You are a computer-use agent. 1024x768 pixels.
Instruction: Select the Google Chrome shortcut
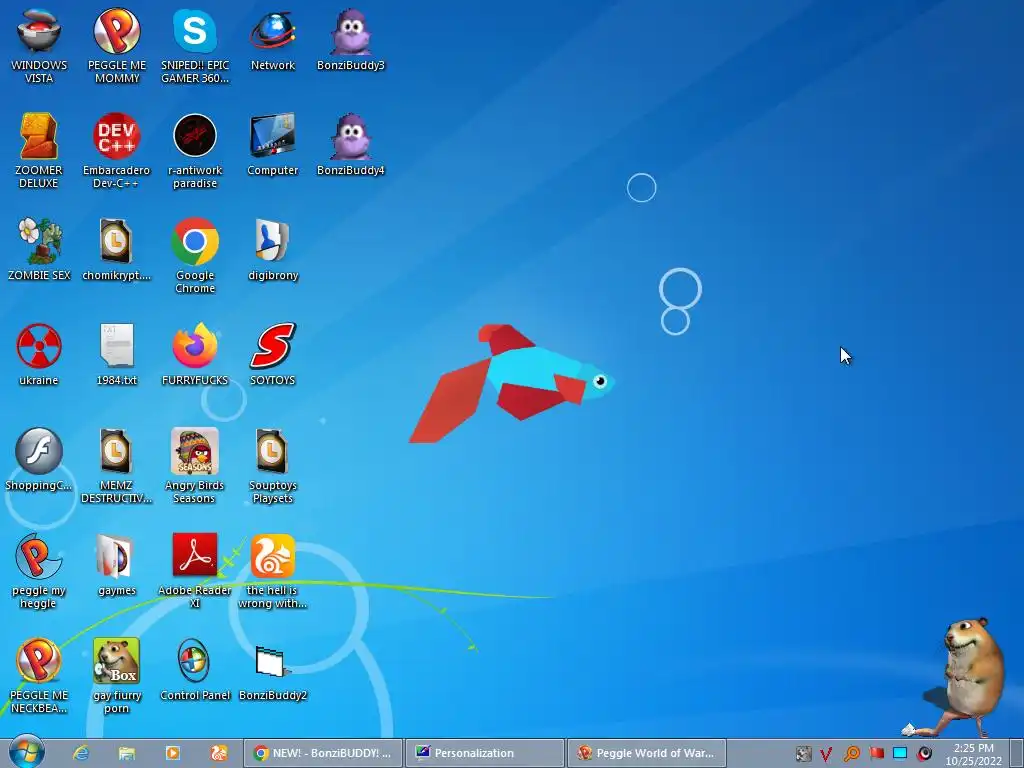click(x=195, y=255)
